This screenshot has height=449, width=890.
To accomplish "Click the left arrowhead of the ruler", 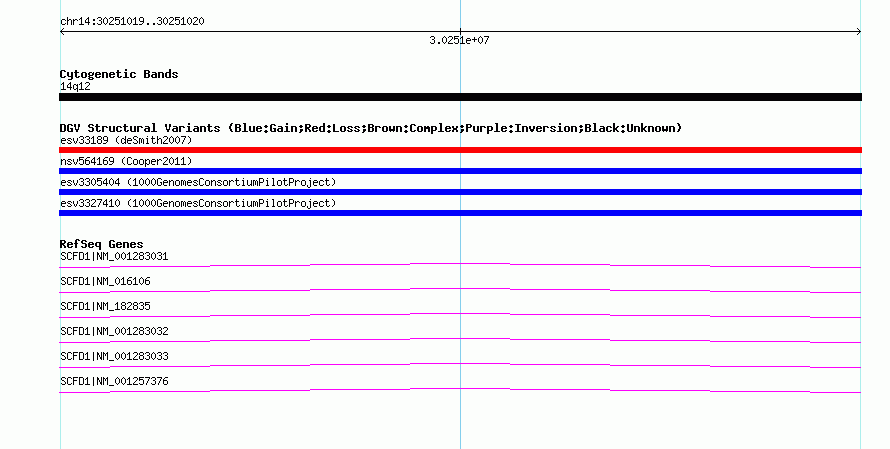I will pos(62,32).
